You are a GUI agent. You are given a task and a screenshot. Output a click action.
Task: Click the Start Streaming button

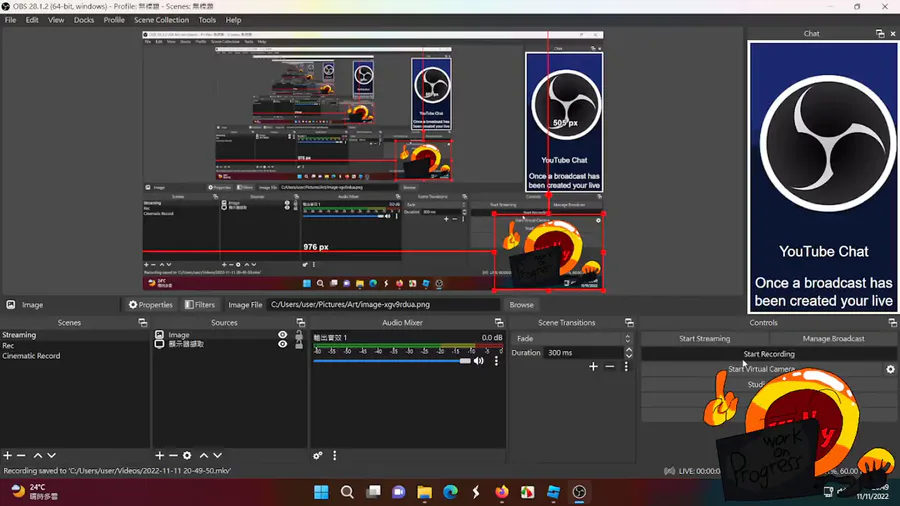tap(705, 338)
